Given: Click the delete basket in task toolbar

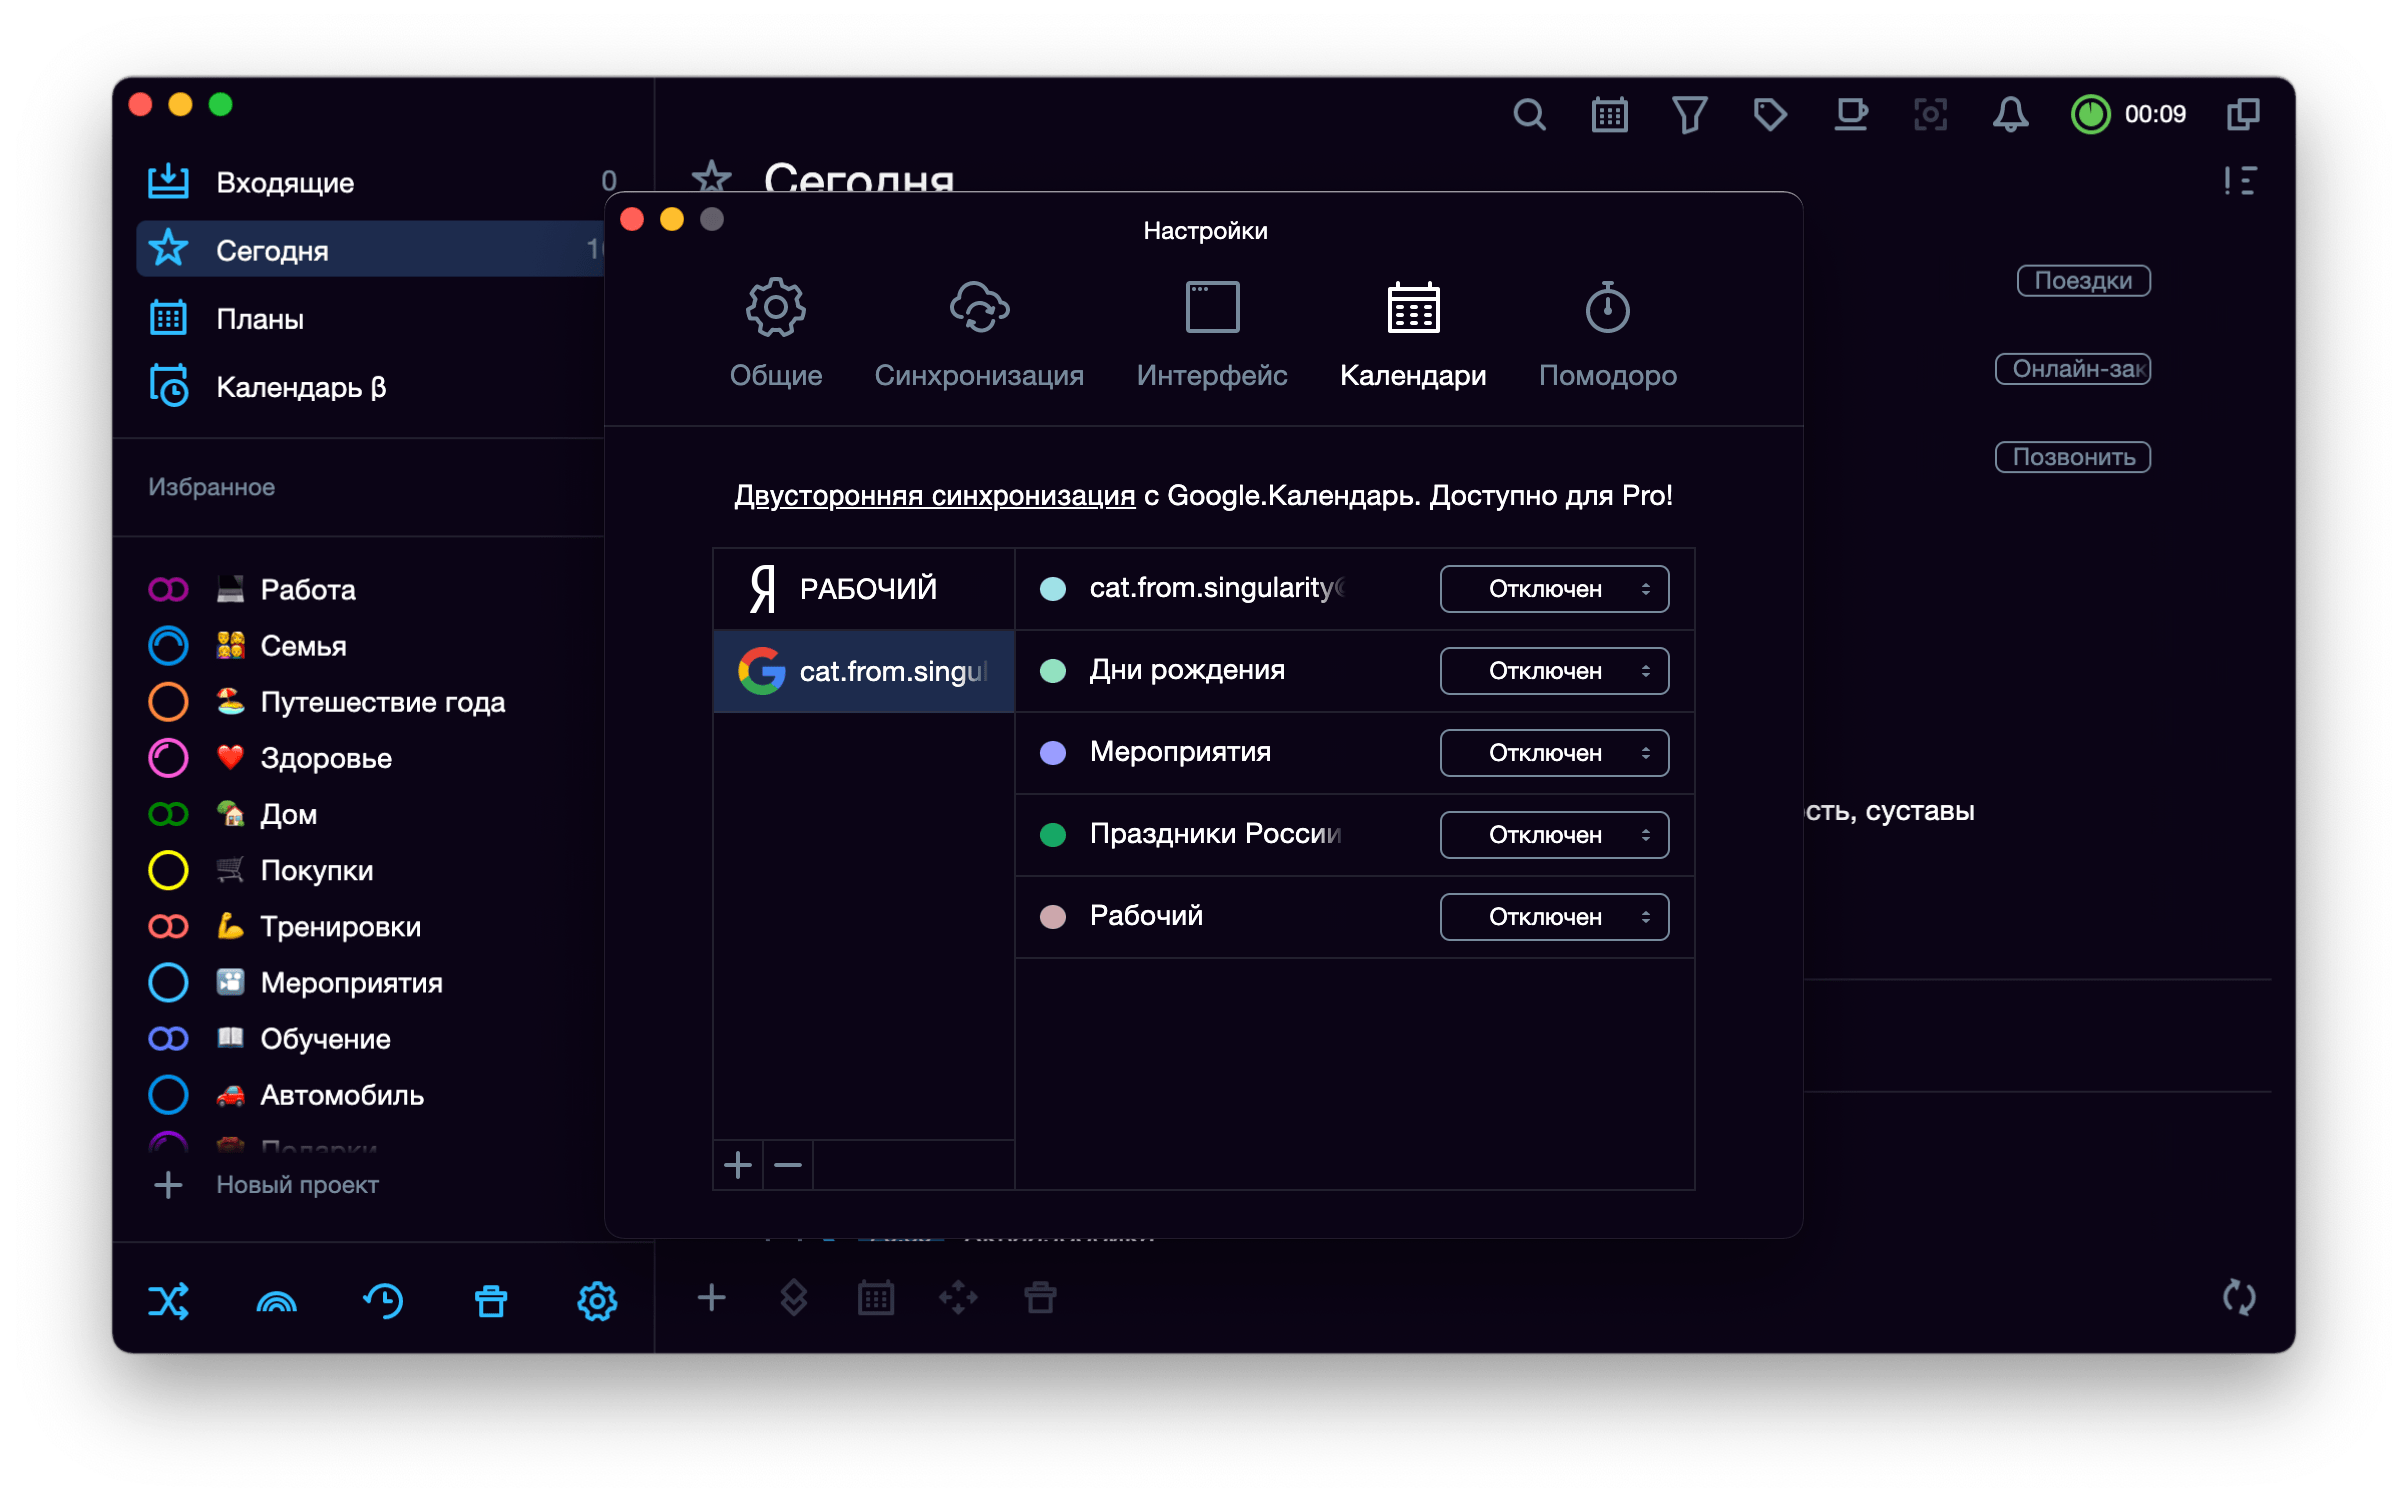Looking at the screenshot, I should 1040,1298.
